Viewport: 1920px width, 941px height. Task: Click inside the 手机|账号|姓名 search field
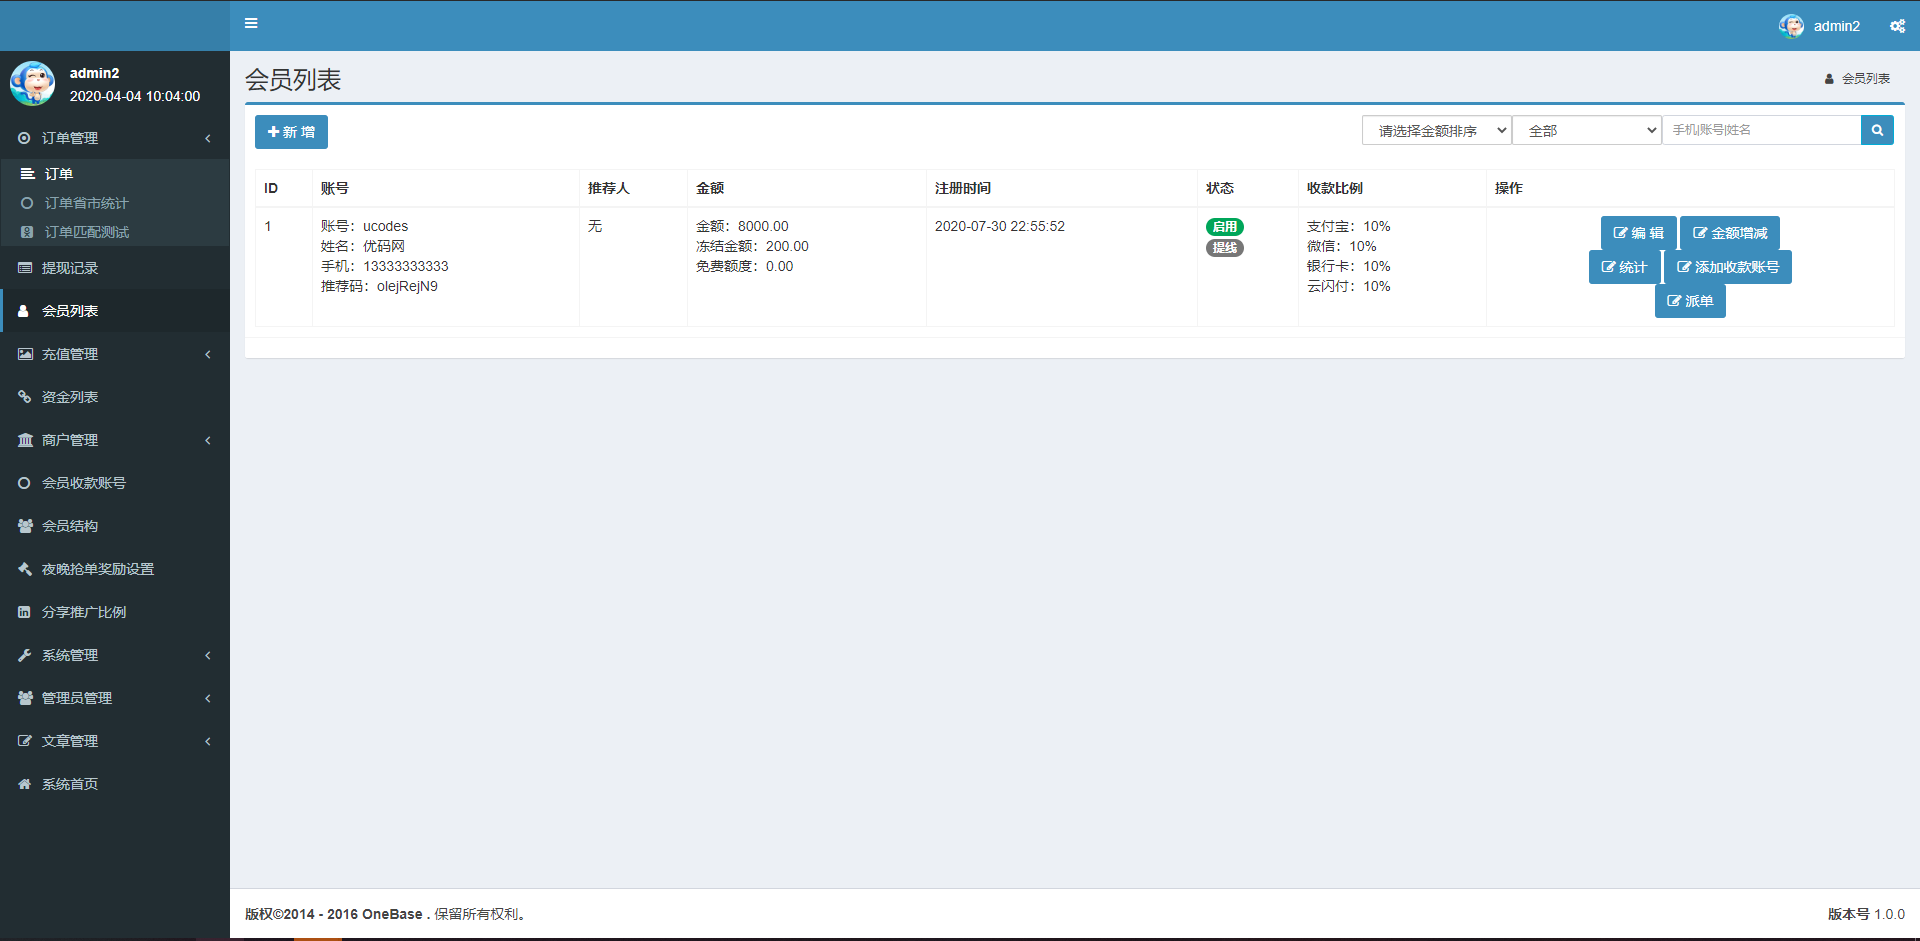[1763, 129]
